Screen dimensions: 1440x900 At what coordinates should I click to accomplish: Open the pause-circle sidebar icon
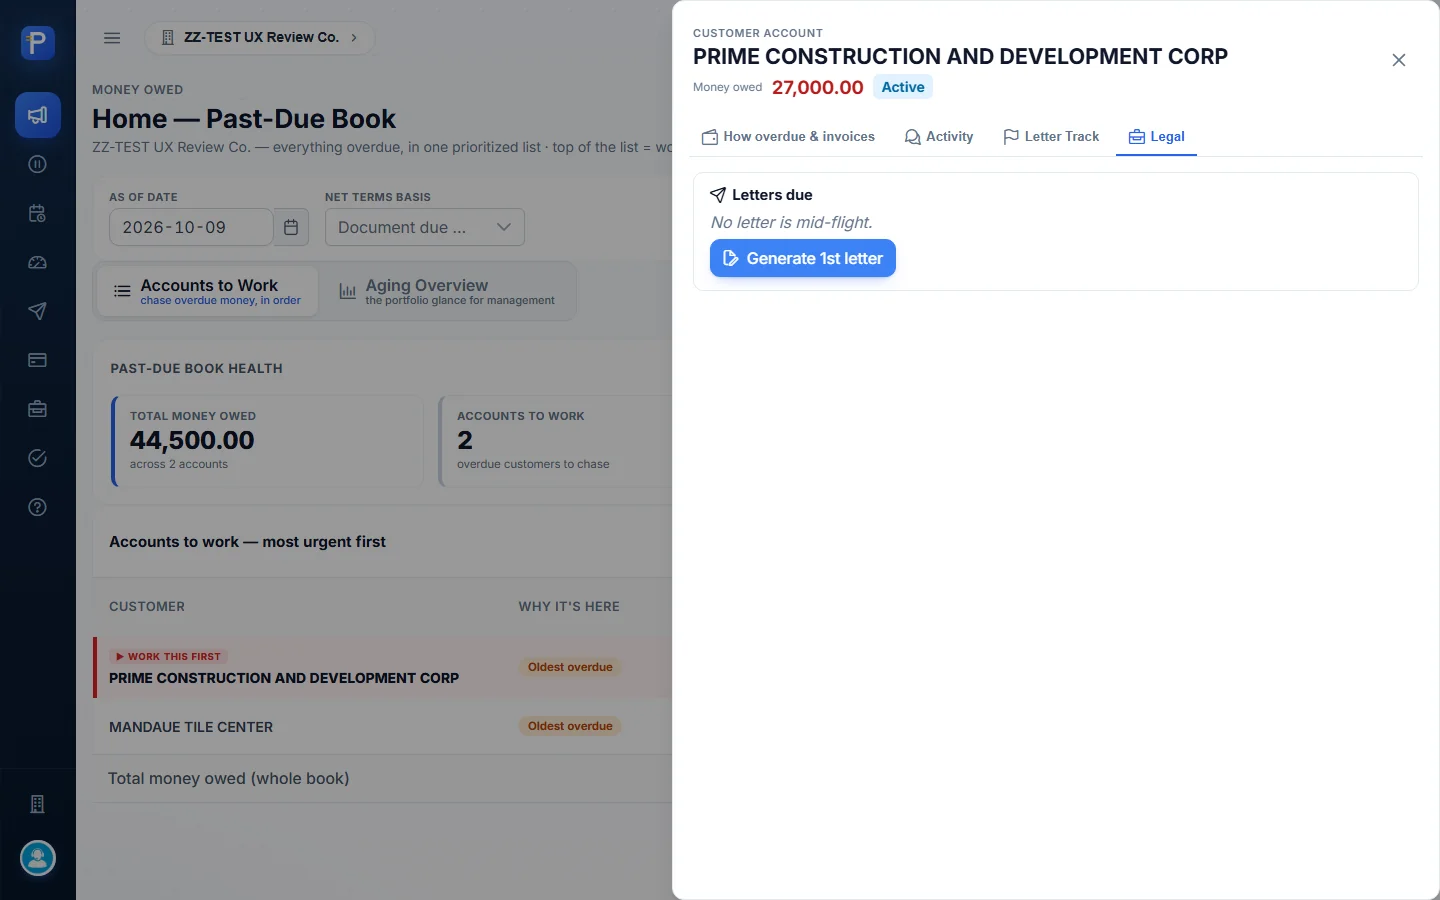[x=38, y=164]
